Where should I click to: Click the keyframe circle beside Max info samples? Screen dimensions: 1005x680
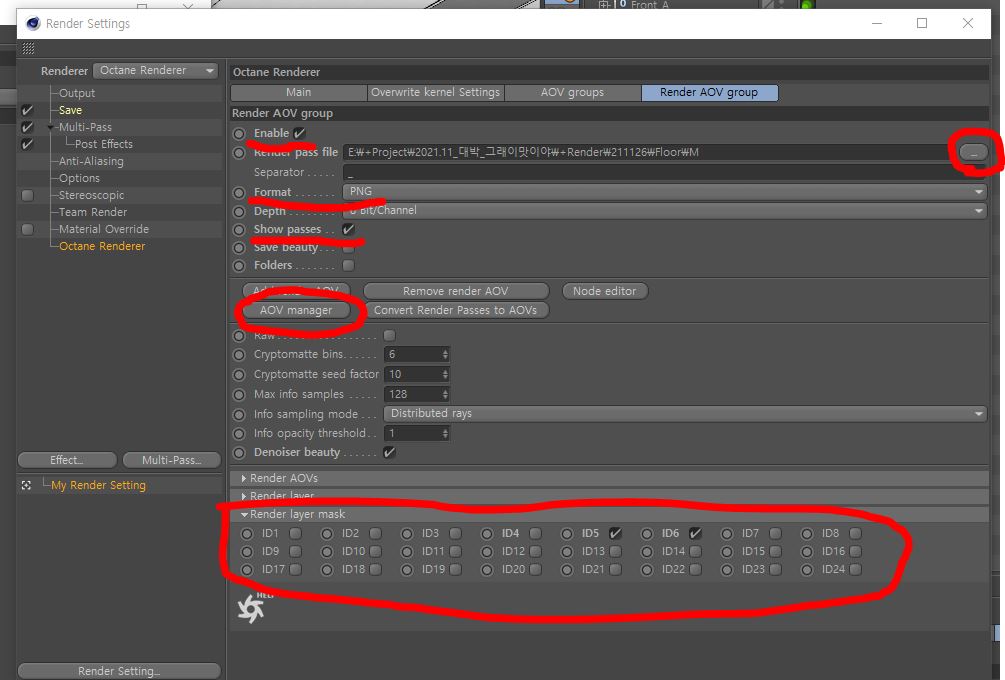[239, 394]
